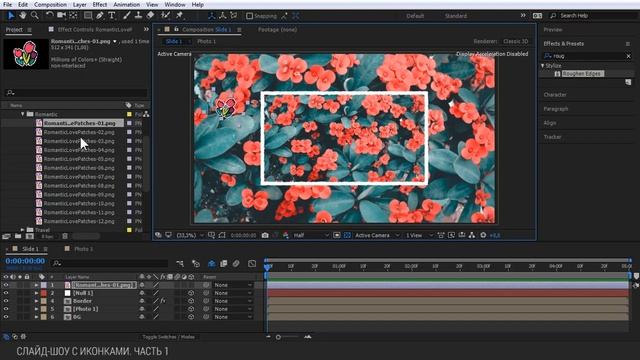Viewport: 640px width, 360px height.
Task: Select the Selection arrow tool
Action: pos(11,16)
